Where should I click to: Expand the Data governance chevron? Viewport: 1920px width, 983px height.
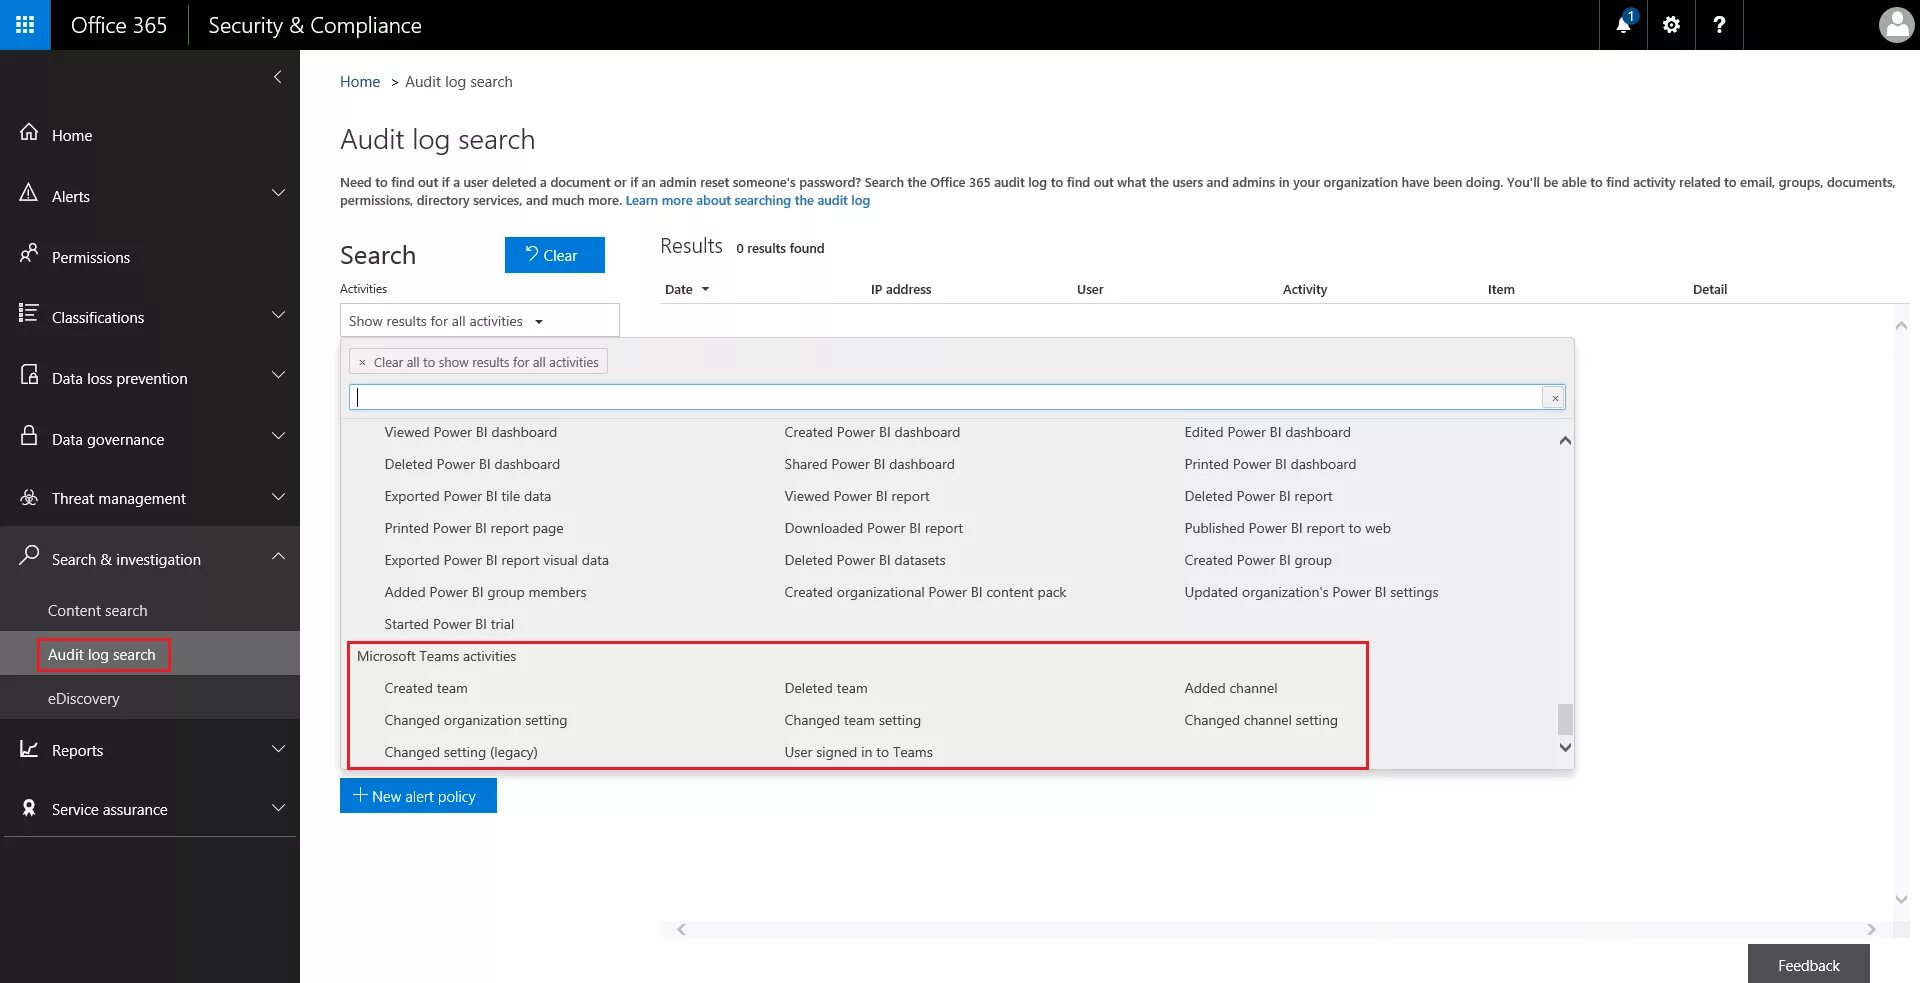tap(278, 436)
